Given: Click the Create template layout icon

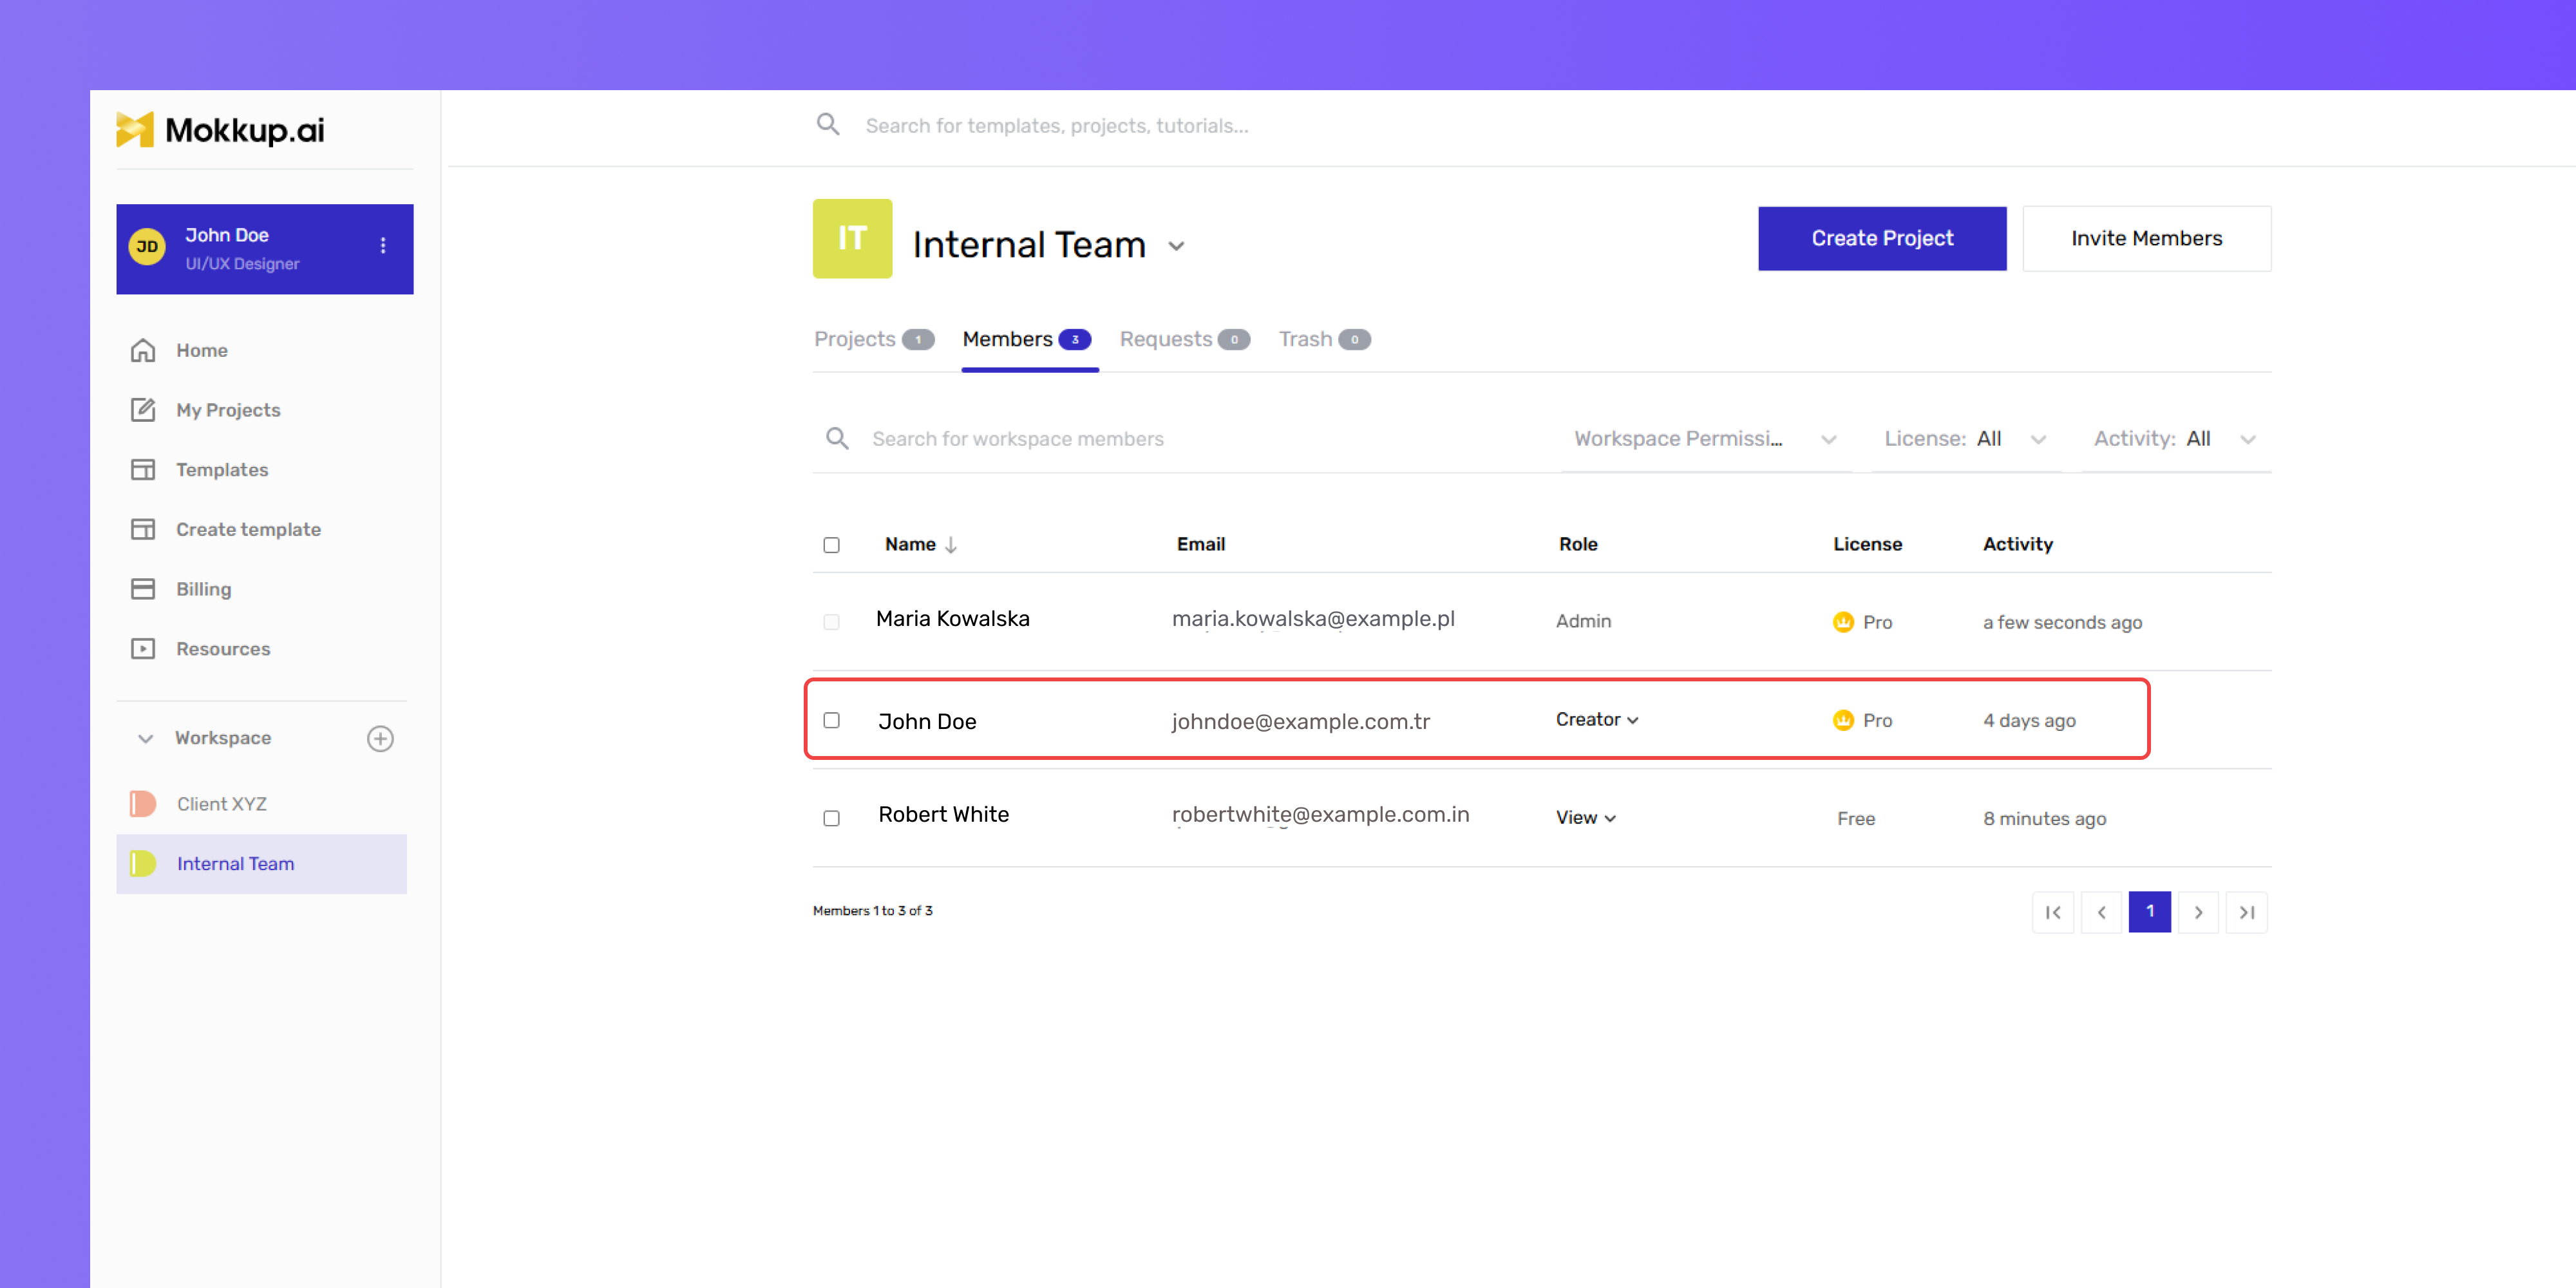Looking at the screenshot, I should click(143, 529).
